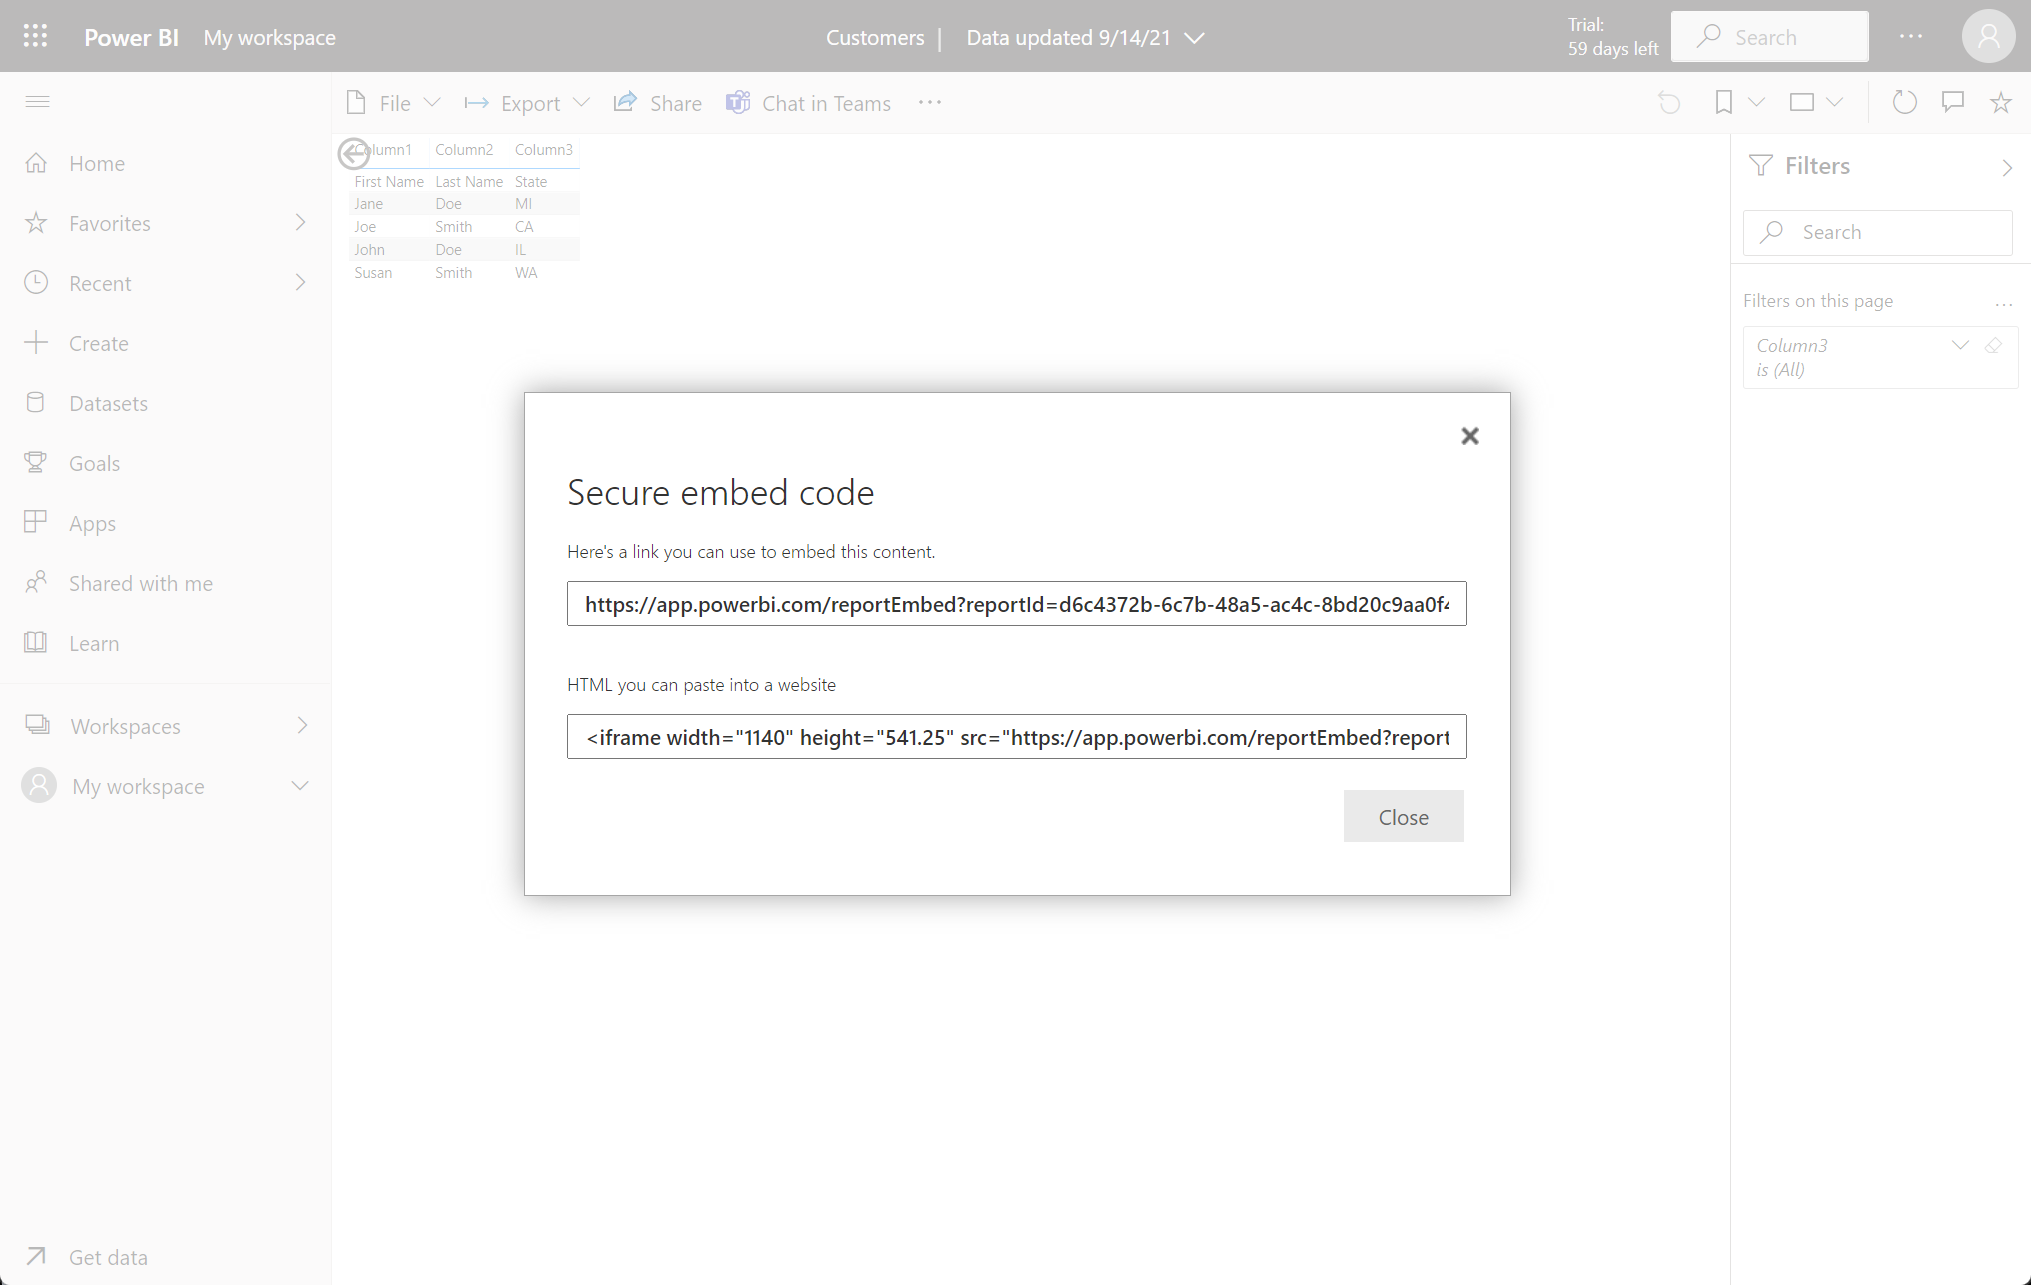This screenshot has height=1285, width=2031.
Task: Collapse the Filters pane chevron
Action: pos(2006,167)
